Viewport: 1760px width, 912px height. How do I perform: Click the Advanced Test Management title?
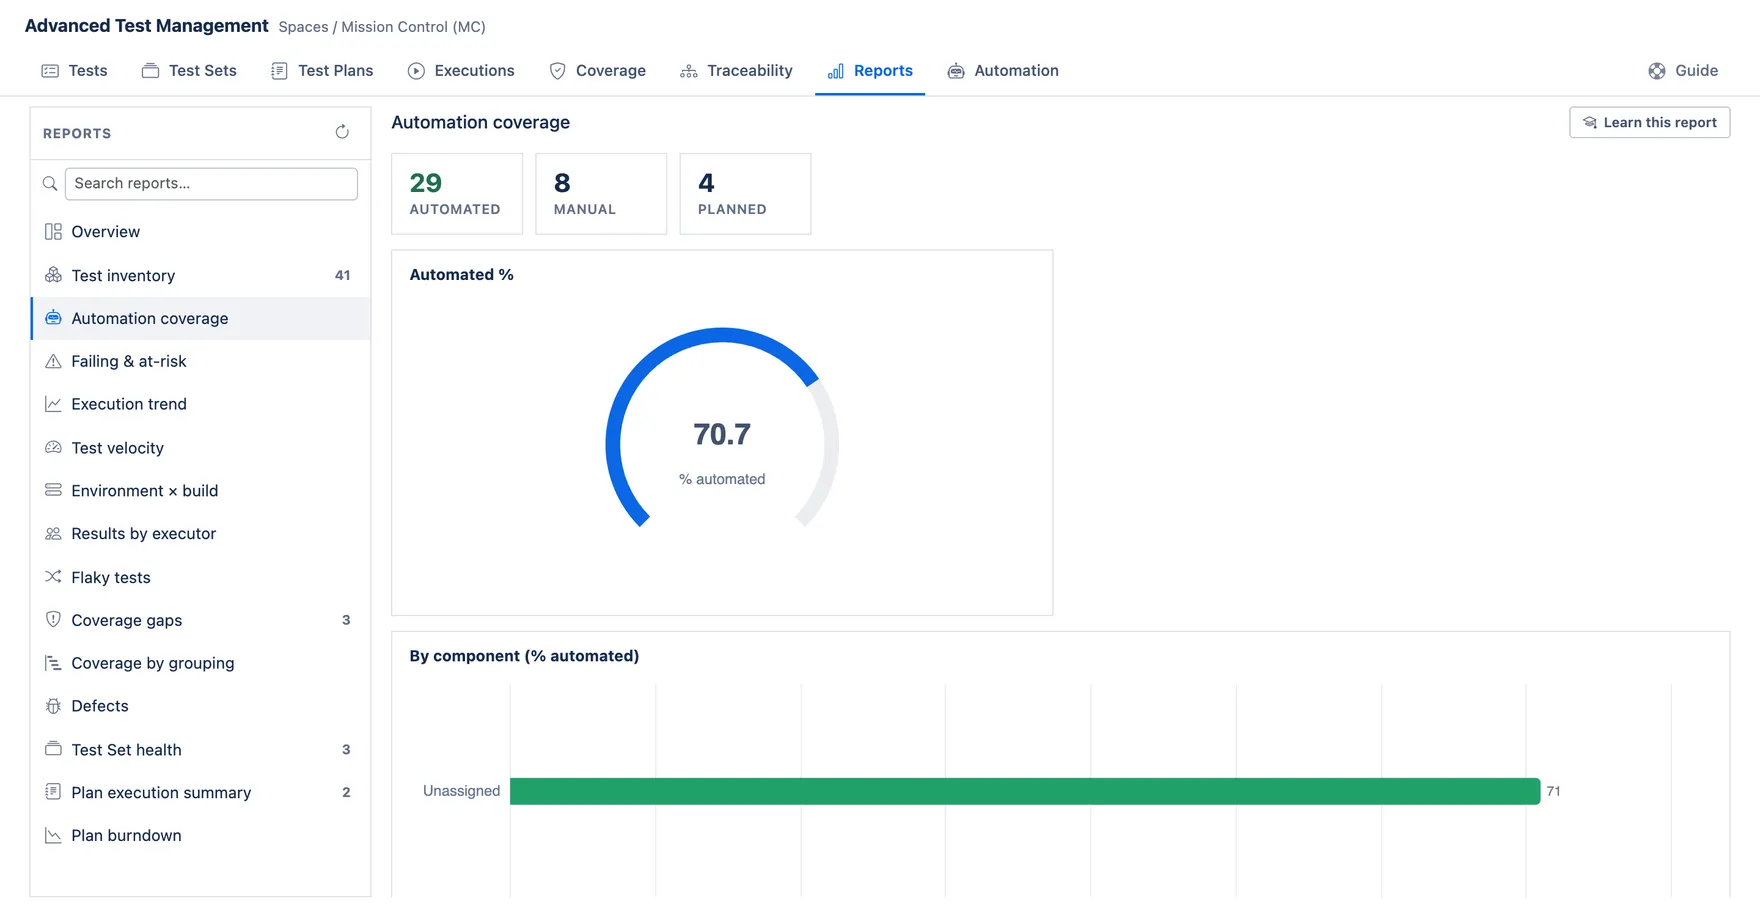(x=146, y=26)
